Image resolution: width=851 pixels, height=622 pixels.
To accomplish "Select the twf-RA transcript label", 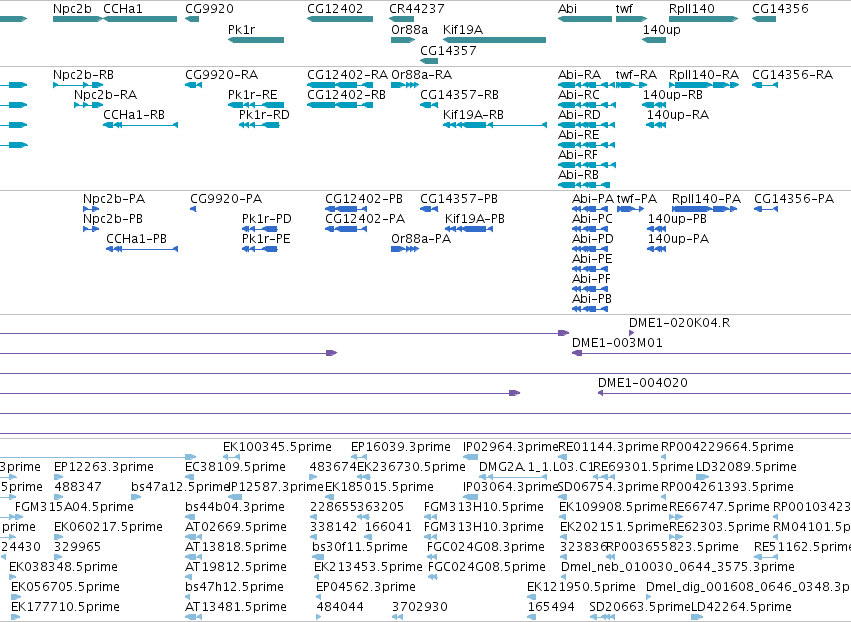I will [637, 74].
